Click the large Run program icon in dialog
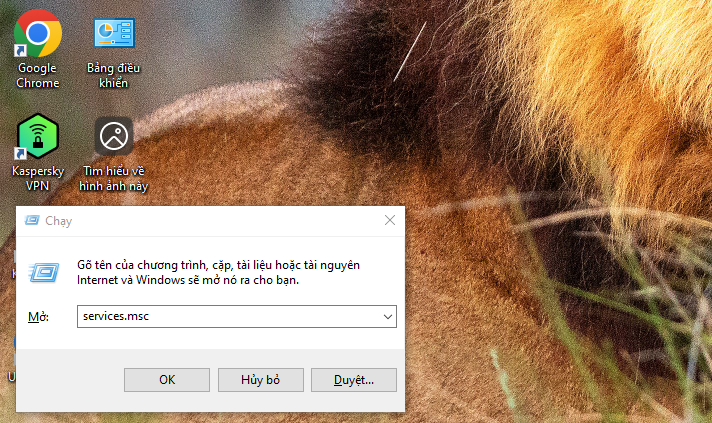 coord(44,272)
